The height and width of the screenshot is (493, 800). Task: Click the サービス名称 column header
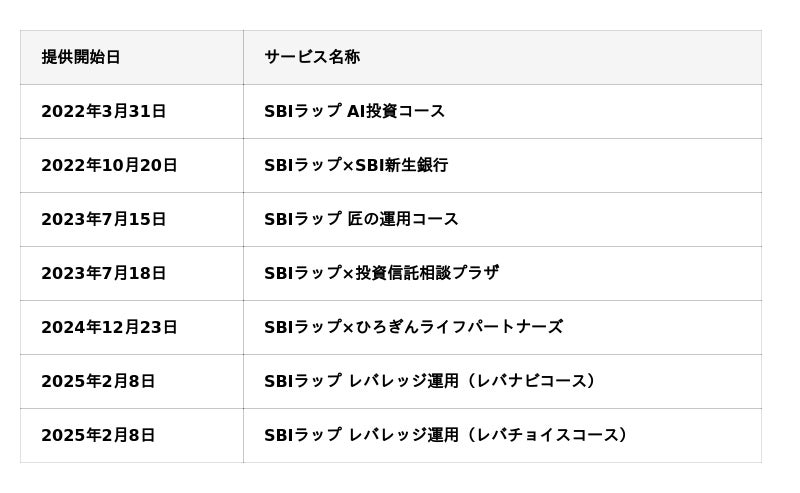click(x=311, y=57)
